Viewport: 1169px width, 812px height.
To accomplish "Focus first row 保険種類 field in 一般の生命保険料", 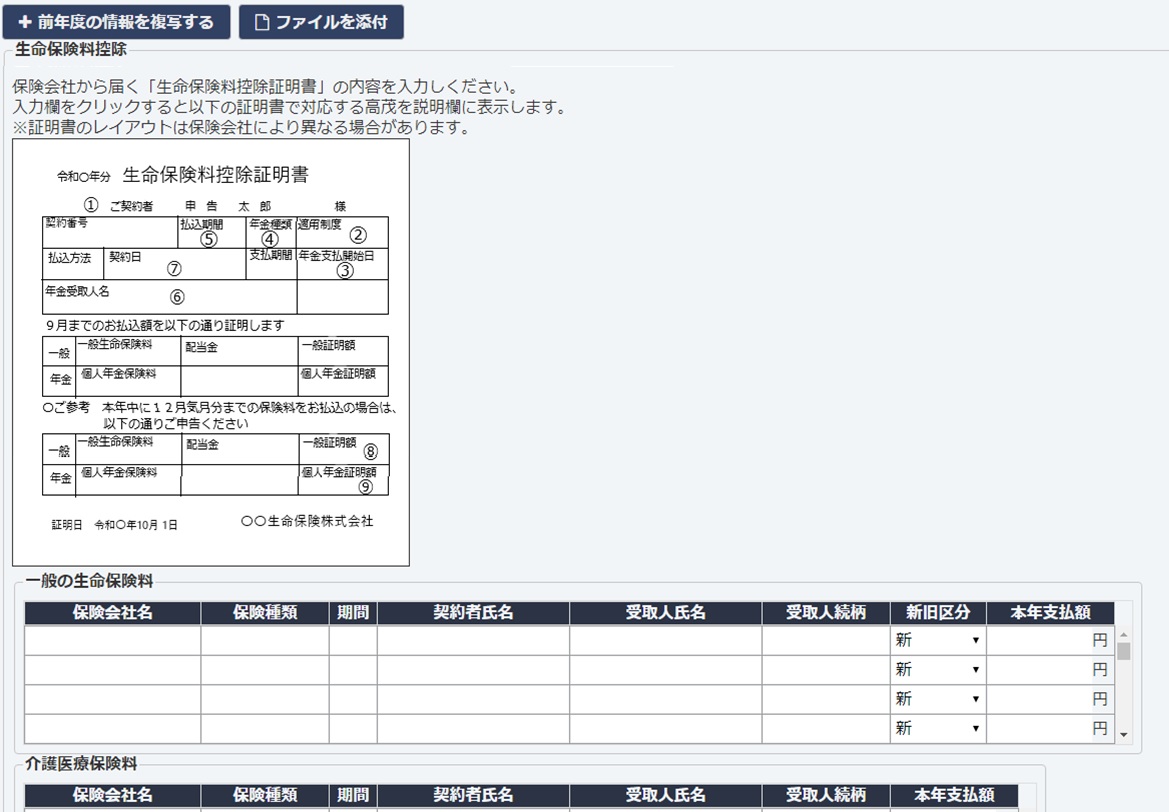I will click(x=264, y=640).
